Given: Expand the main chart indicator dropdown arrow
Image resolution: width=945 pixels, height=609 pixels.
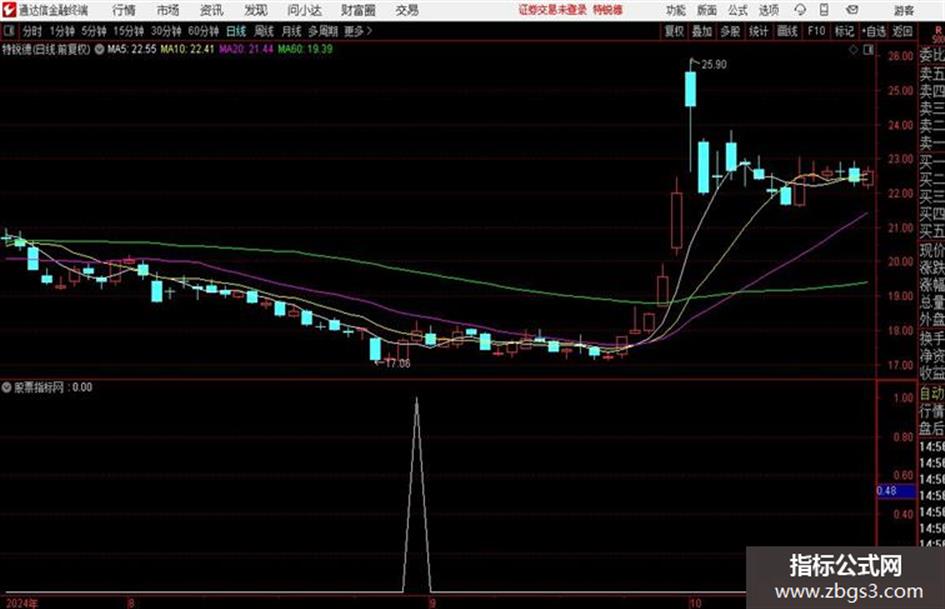Looking at the screenshot, I should [99, 49].
